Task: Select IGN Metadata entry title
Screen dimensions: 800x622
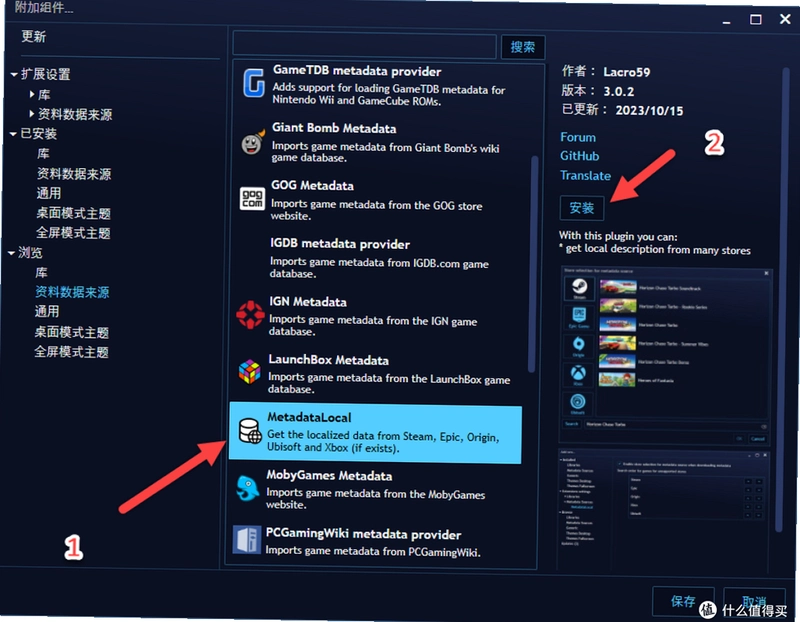Action: tap(308, 302)
